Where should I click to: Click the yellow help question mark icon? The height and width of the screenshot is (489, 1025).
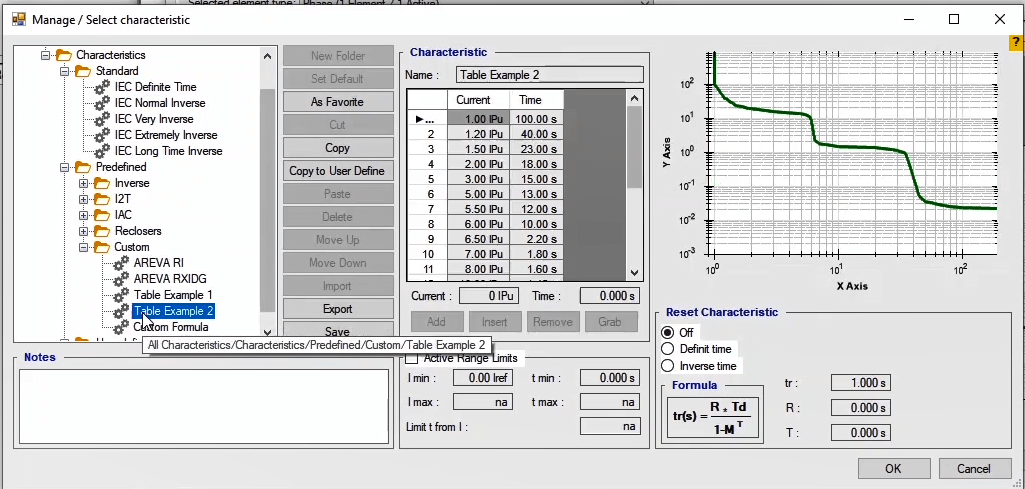click(x=1016, y=42)
